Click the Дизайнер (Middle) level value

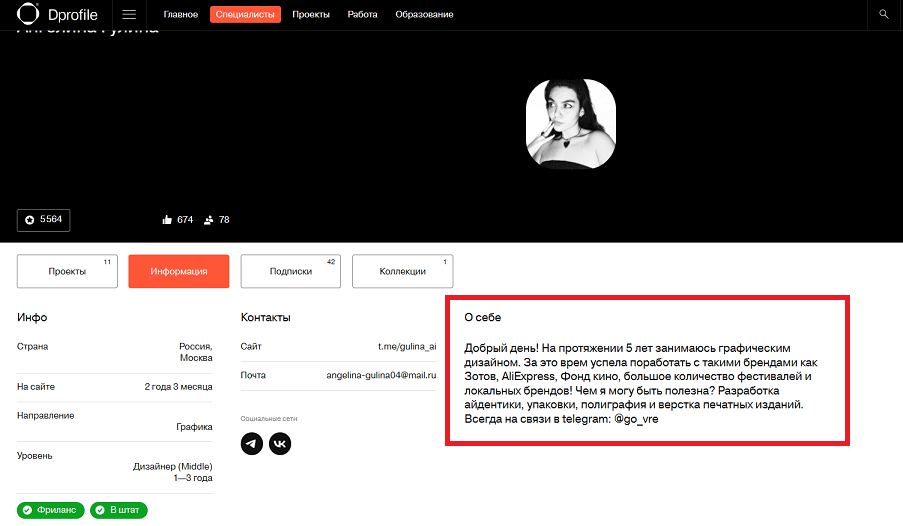[173, 467]
